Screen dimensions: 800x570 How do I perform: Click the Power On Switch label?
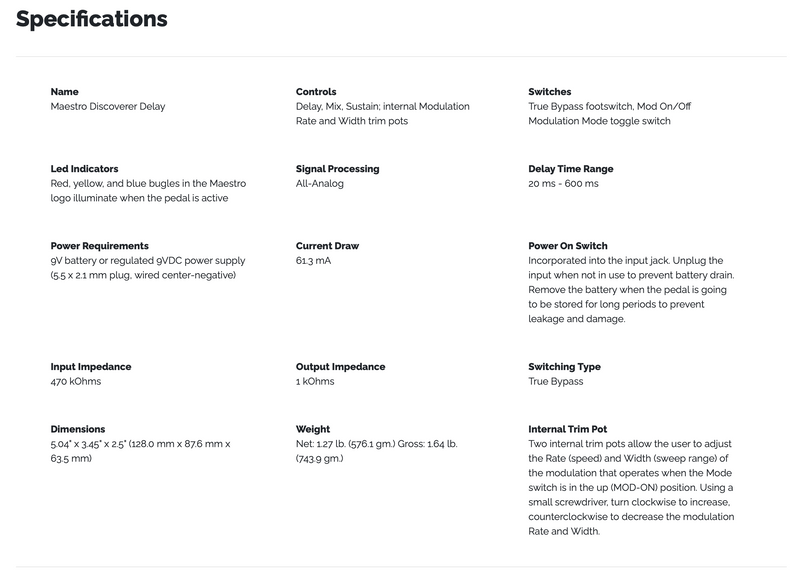pyautogui.click(x=567, y=246)
